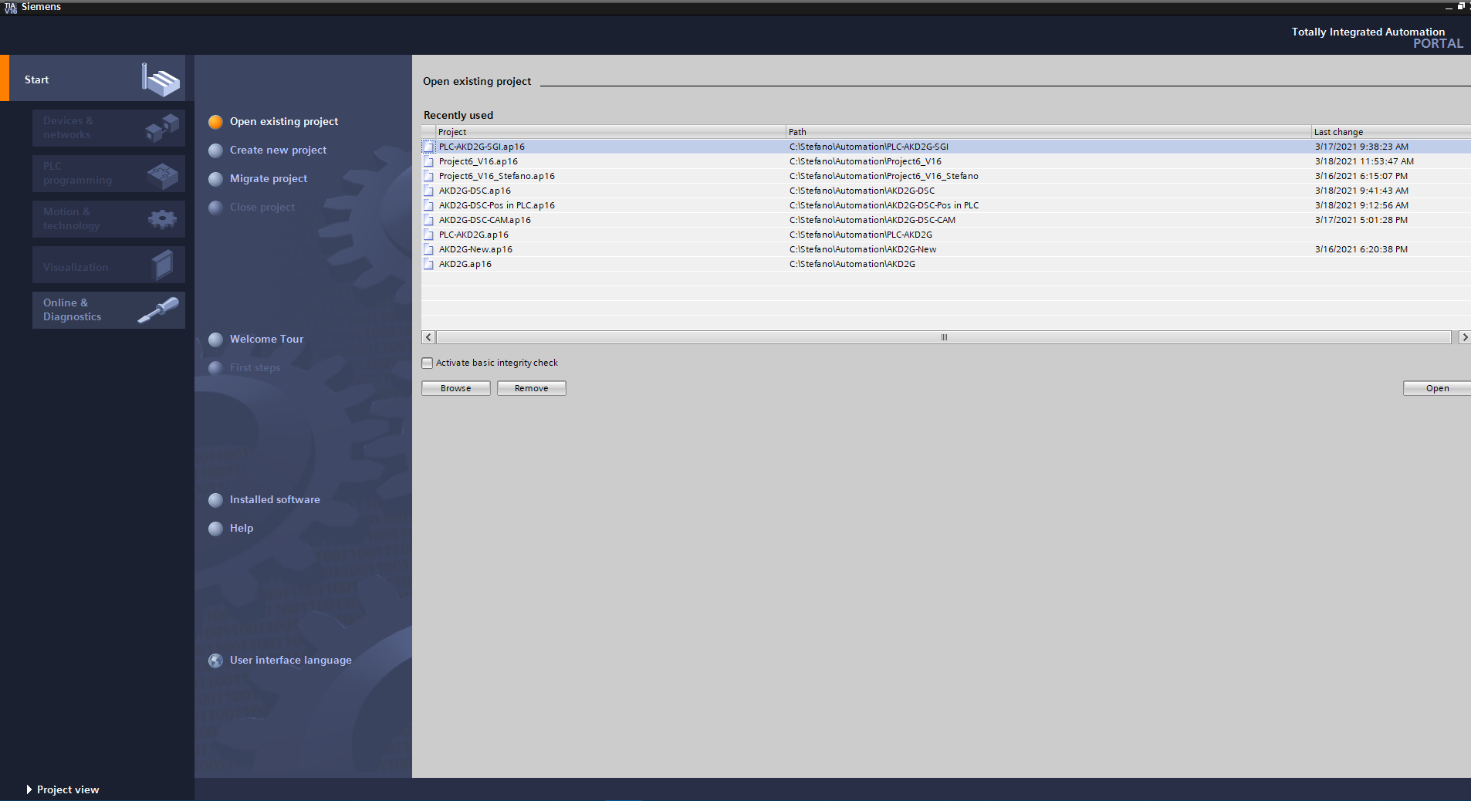Click the Remove button
1471x801 pixels.
(x=531, y=388)
